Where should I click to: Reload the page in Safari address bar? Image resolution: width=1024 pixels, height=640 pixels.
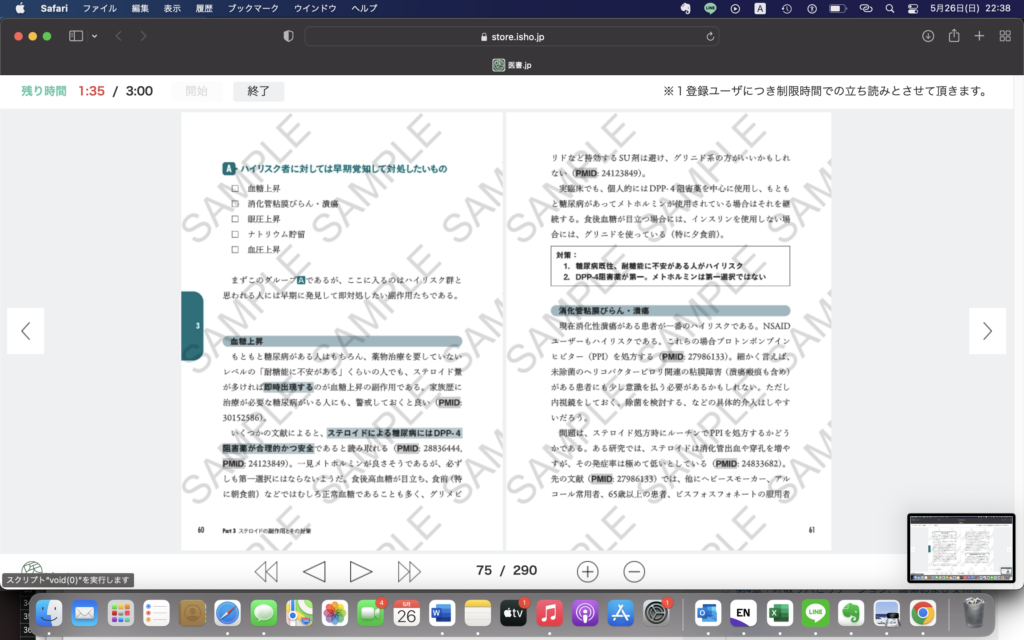click(x=711, y=36)
